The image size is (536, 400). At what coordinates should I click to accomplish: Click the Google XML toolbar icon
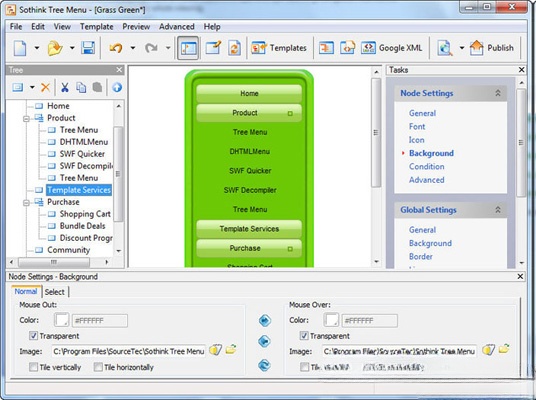pyautogui.click(x=368, y=48)
